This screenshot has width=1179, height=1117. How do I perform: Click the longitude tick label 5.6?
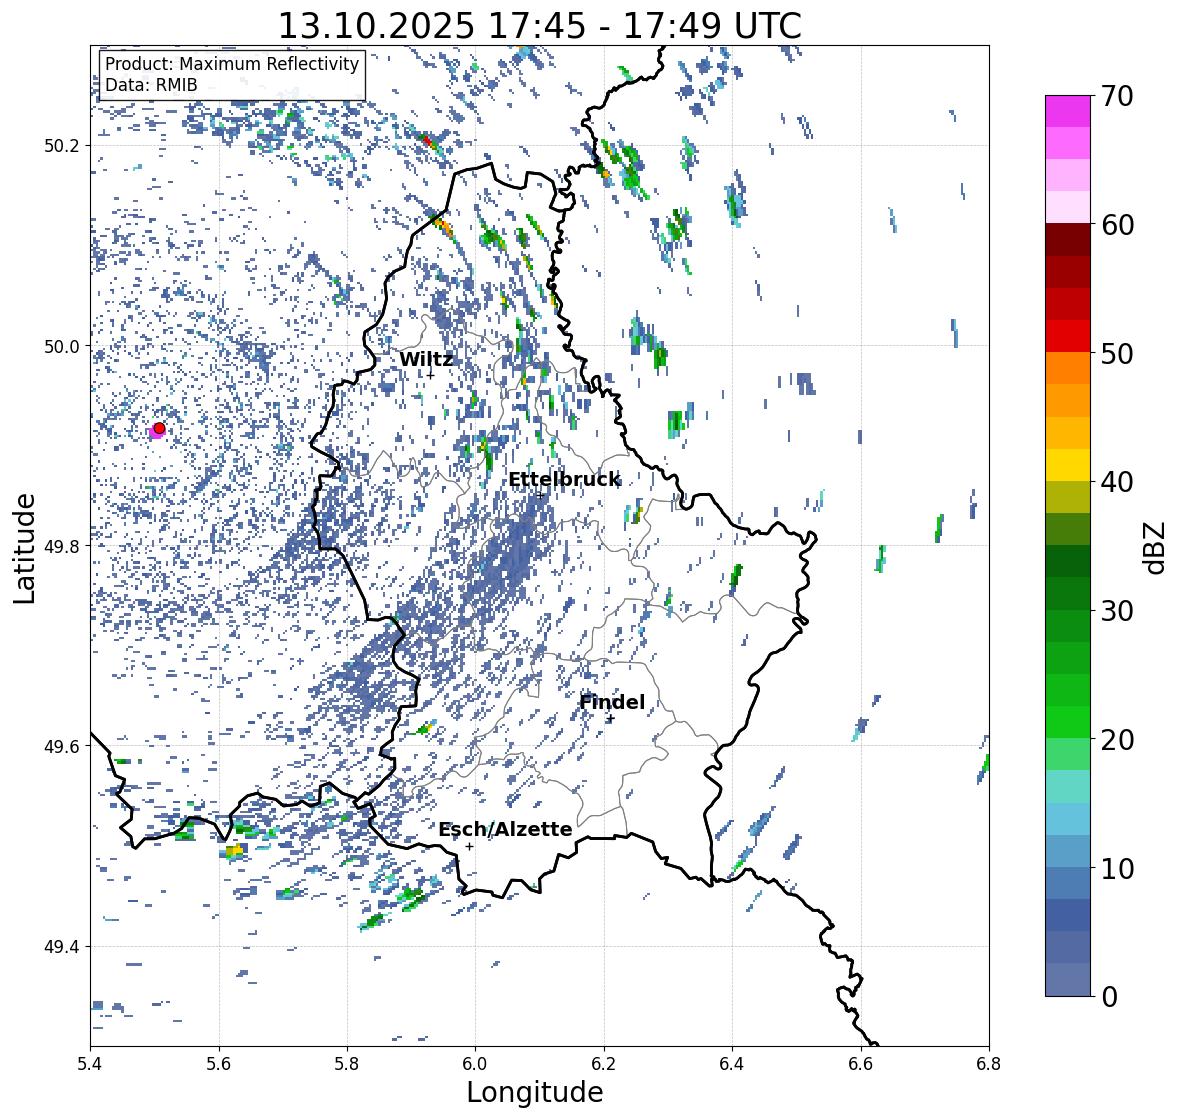point(219,1064)
